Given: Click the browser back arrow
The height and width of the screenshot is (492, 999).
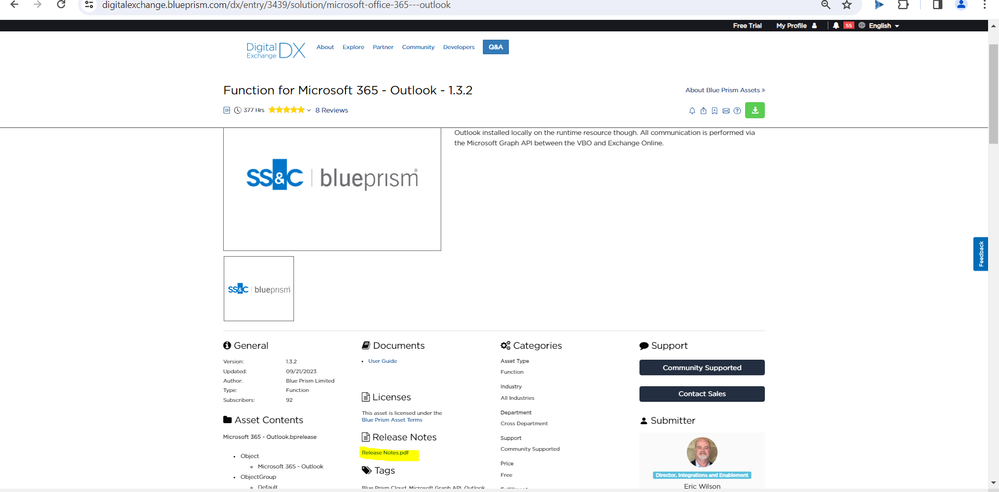Looking at the screenshot, I should click(x=15, y=4).
